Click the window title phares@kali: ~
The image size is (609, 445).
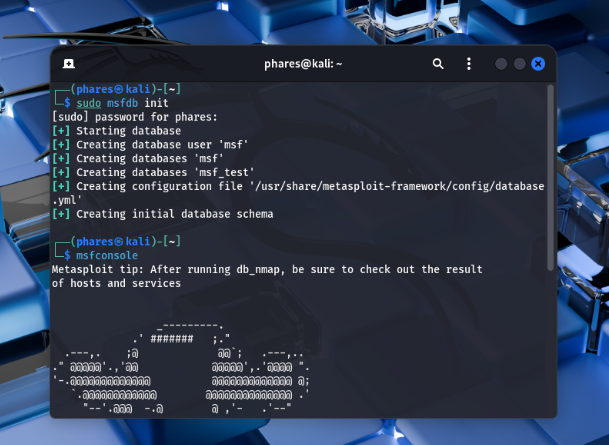click(x=303, y=64)
